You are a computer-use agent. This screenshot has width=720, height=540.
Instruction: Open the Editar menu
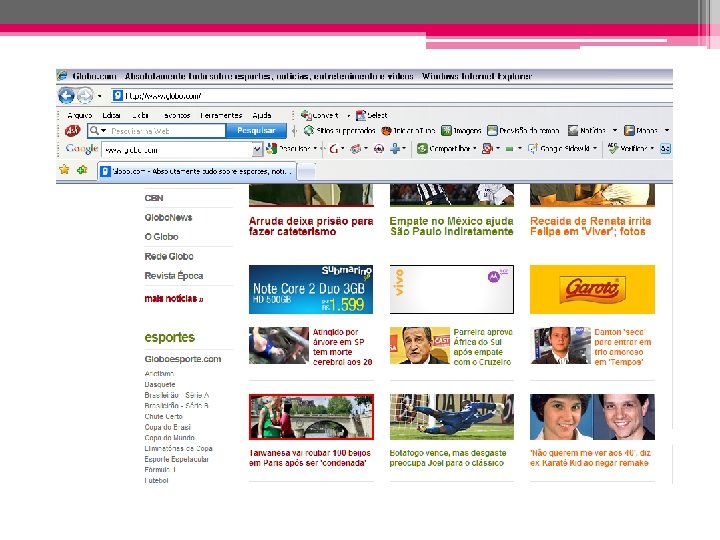[x=112, y=115]
